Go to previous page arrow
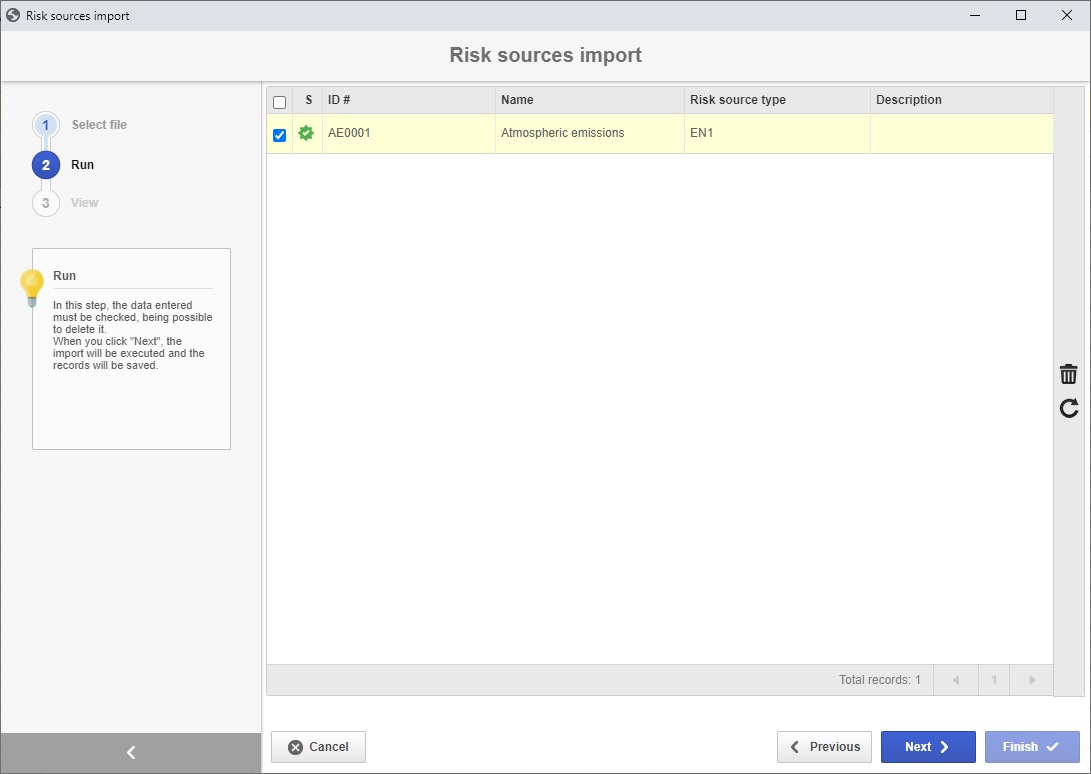The width and height of the screenshot is (1091, 774). pyautogui.click(x=956, y=680)
